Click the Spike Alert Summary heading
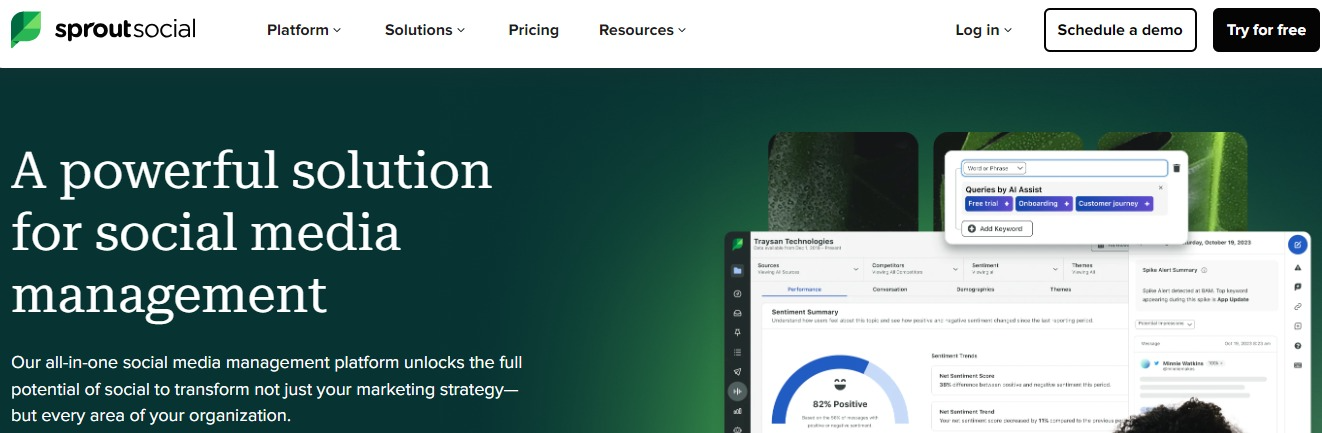 (x=1169, y=270)
